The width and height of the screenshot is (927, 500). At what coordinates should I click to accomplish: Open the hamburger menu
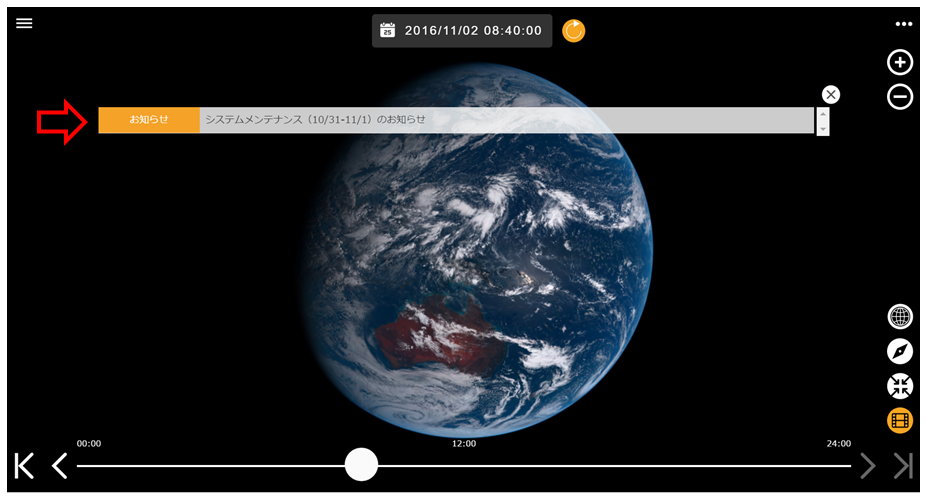24,24
